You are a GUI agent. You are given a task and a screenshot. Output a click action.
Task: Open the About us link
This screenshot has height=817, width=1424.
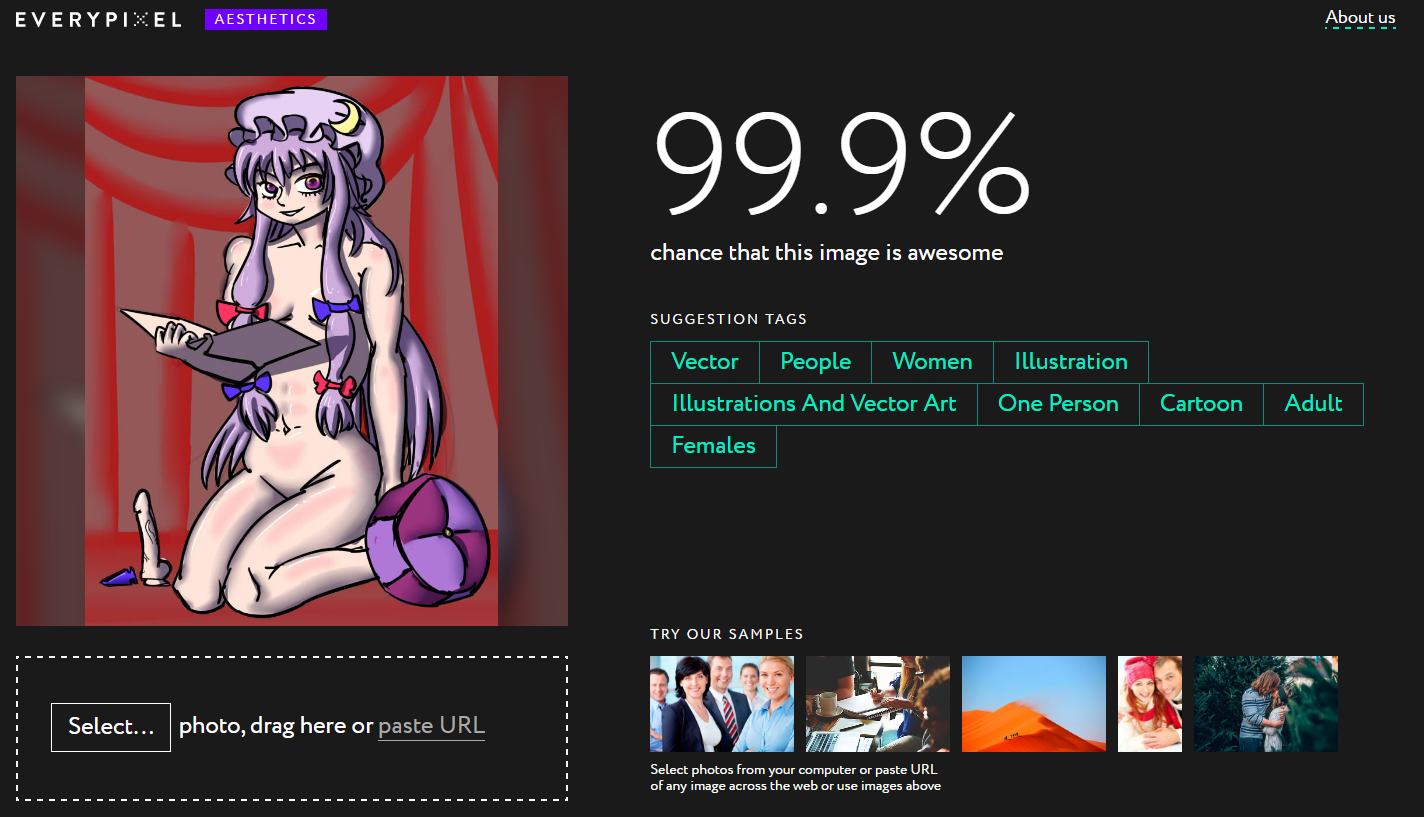click(1360, 18)
